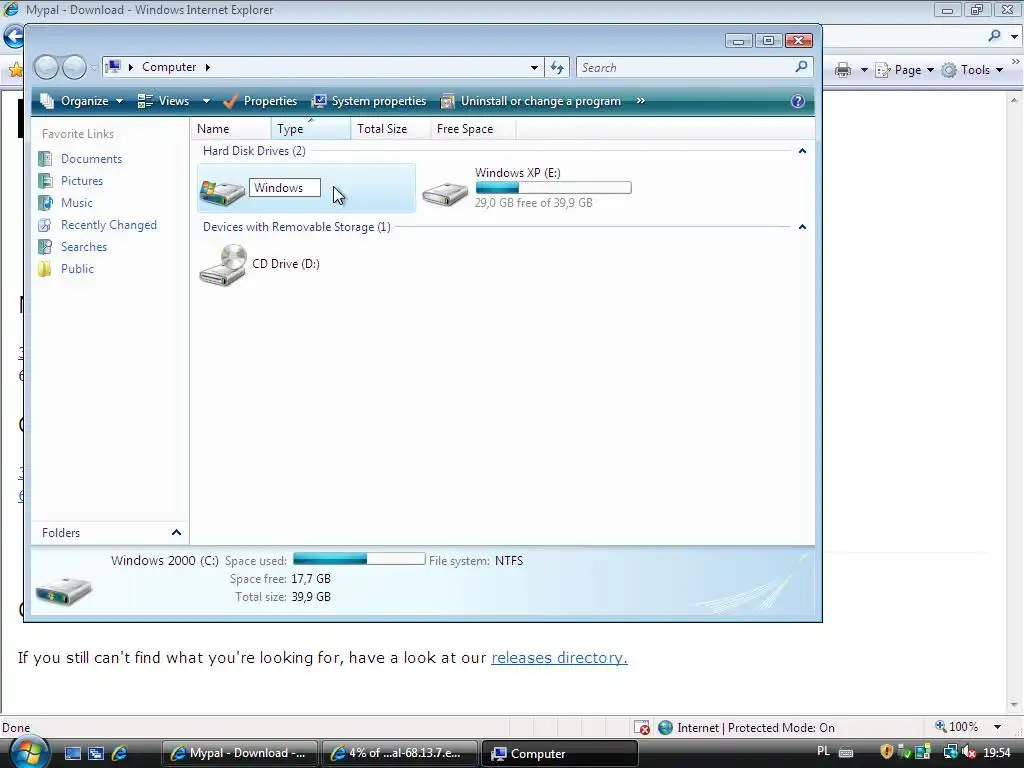This screenshot has height=768, width=1024.
Task: Open the Tools menu in Internet Explorer
Action: pos(972,70)
